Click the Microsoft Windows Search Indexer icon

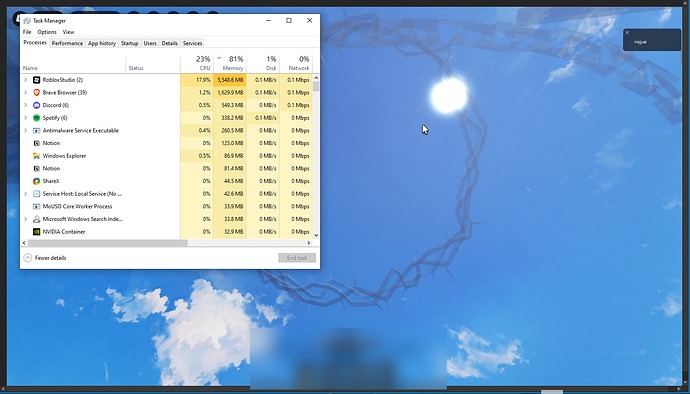click(x=37, y=219)
